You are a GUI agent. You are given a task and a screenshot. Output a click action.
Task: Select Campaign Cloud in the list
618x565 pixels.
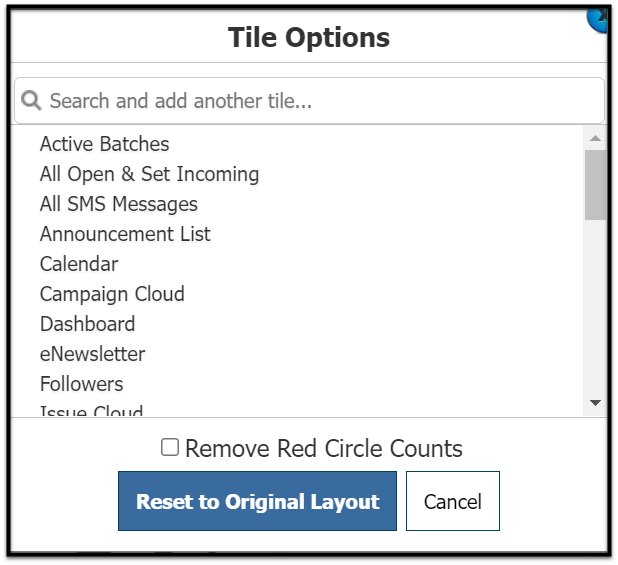click(112, 294)
